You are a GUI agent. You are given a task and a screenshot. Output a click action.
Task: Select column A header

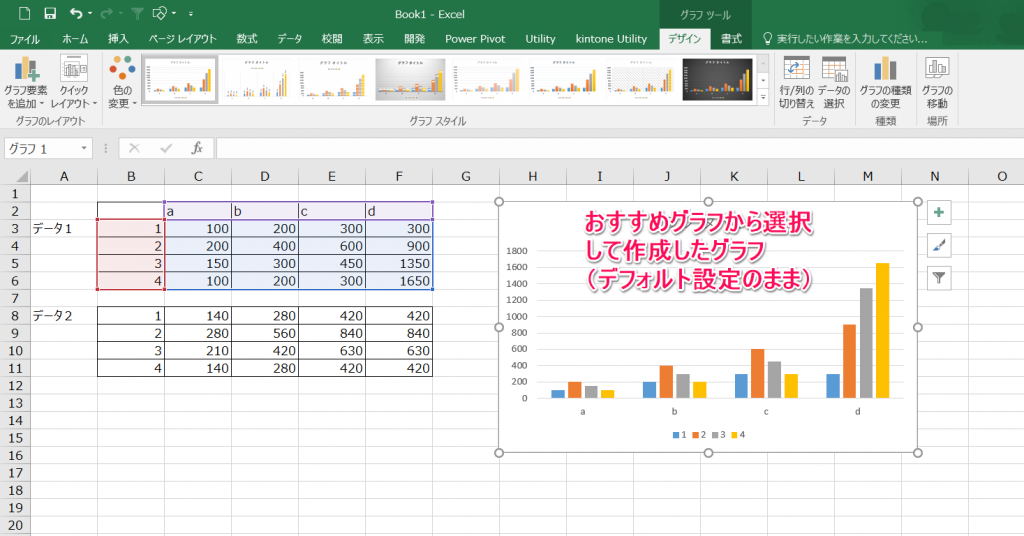(x=64, y=176)
